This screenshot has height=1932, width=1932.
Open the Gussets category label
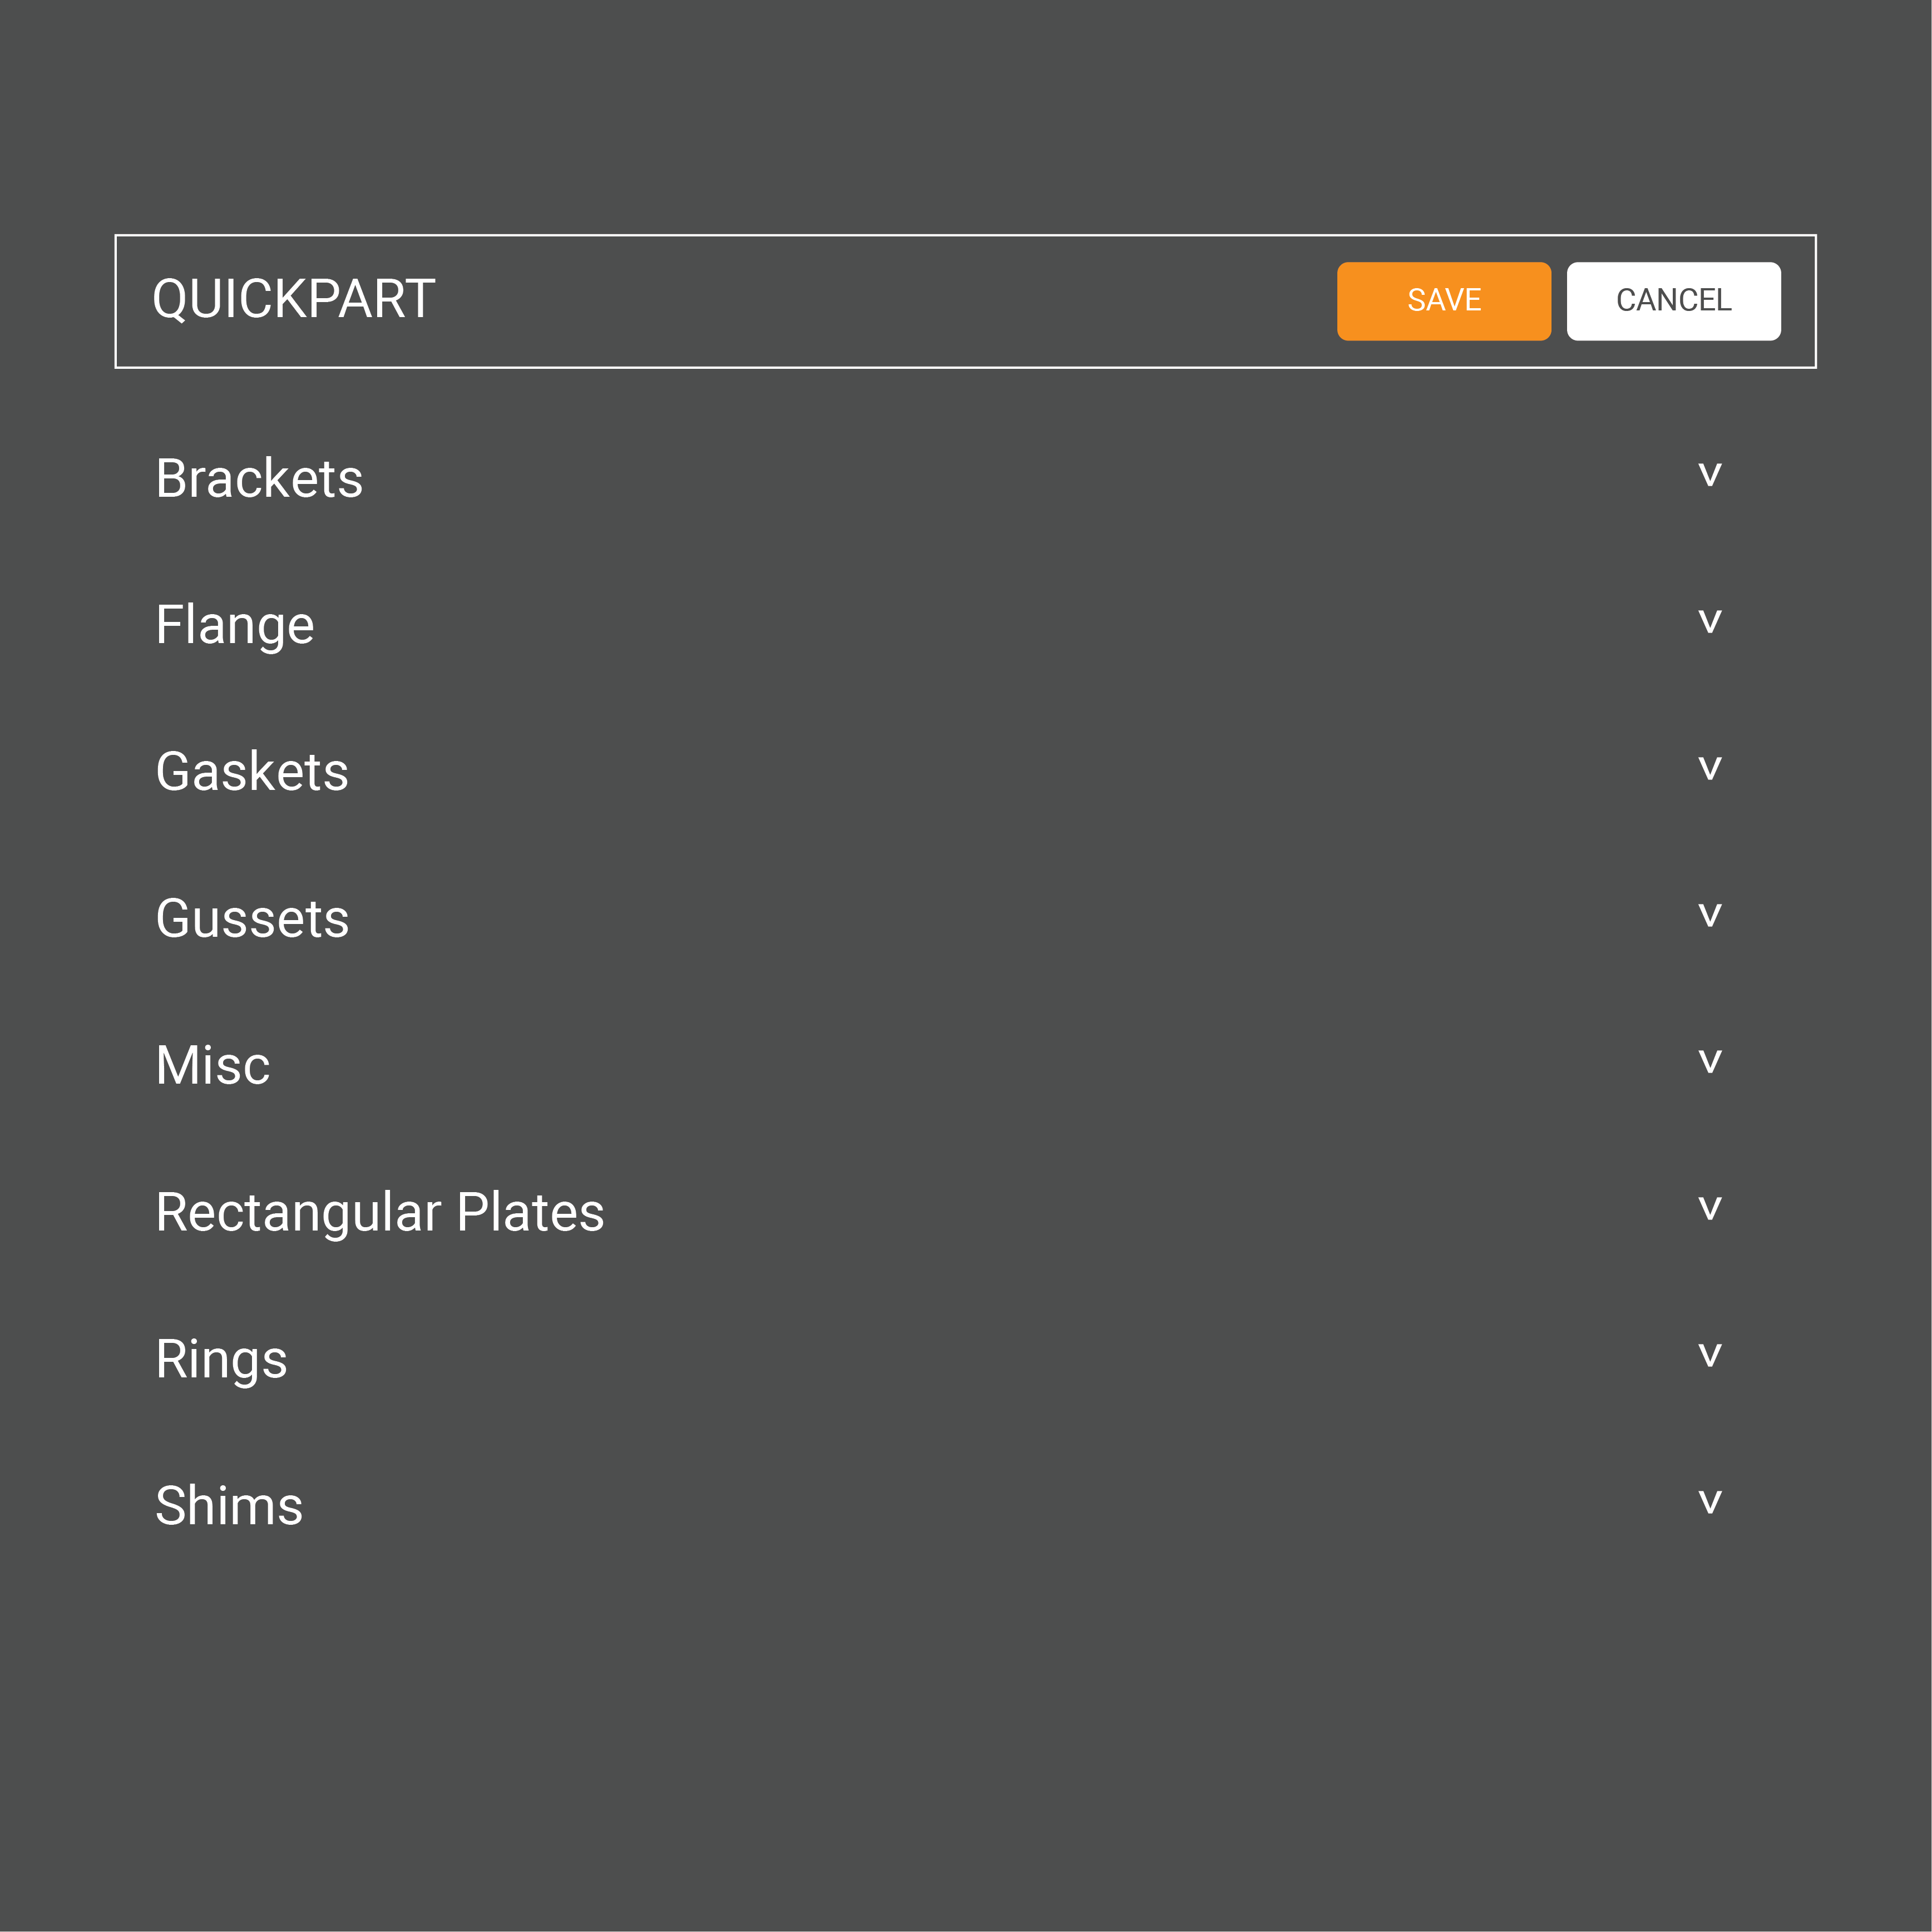(252, 918)
